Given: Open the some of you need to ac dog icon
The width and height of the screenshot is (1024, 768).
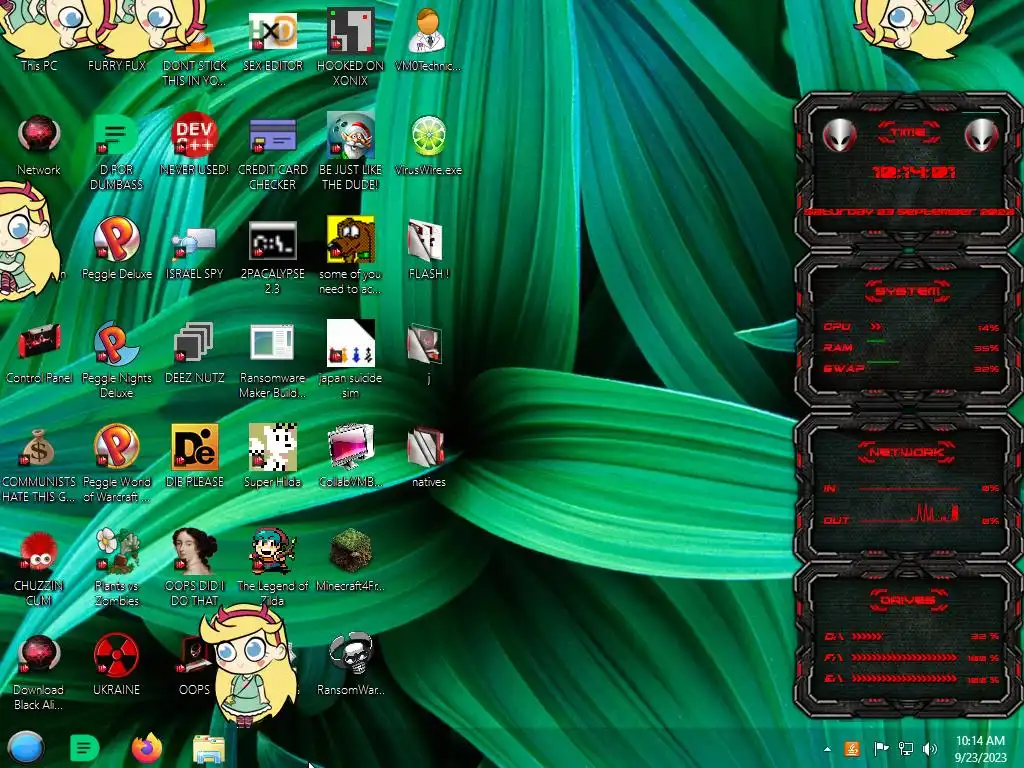Looking at the screenshot, I should pyautogui.click(x=351, y=240).
